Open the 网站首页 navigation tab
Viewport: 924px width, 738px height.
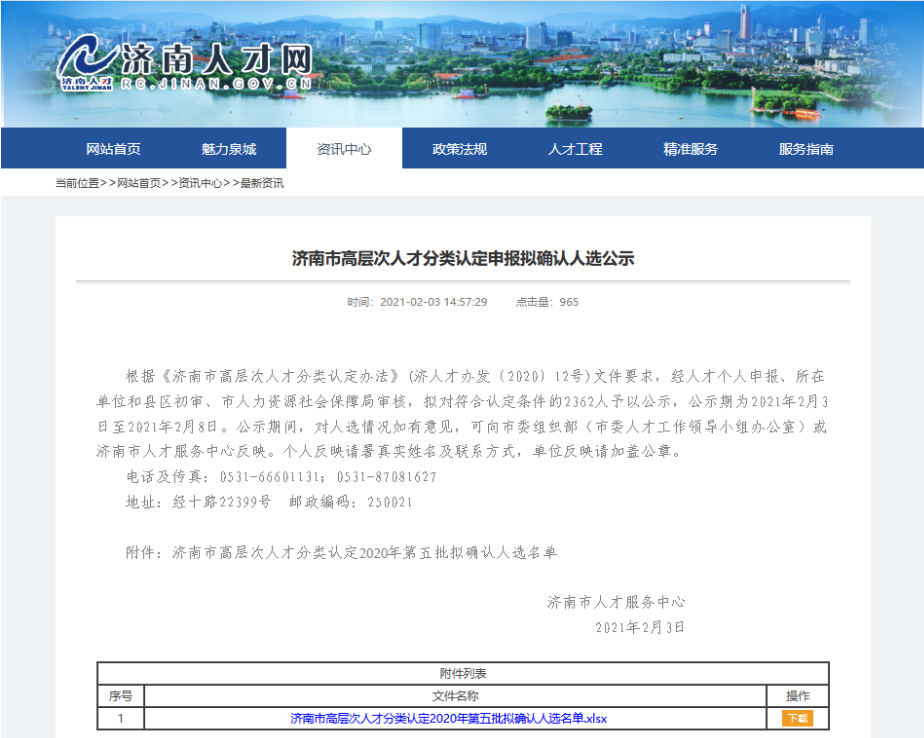[x=113, y=149]
